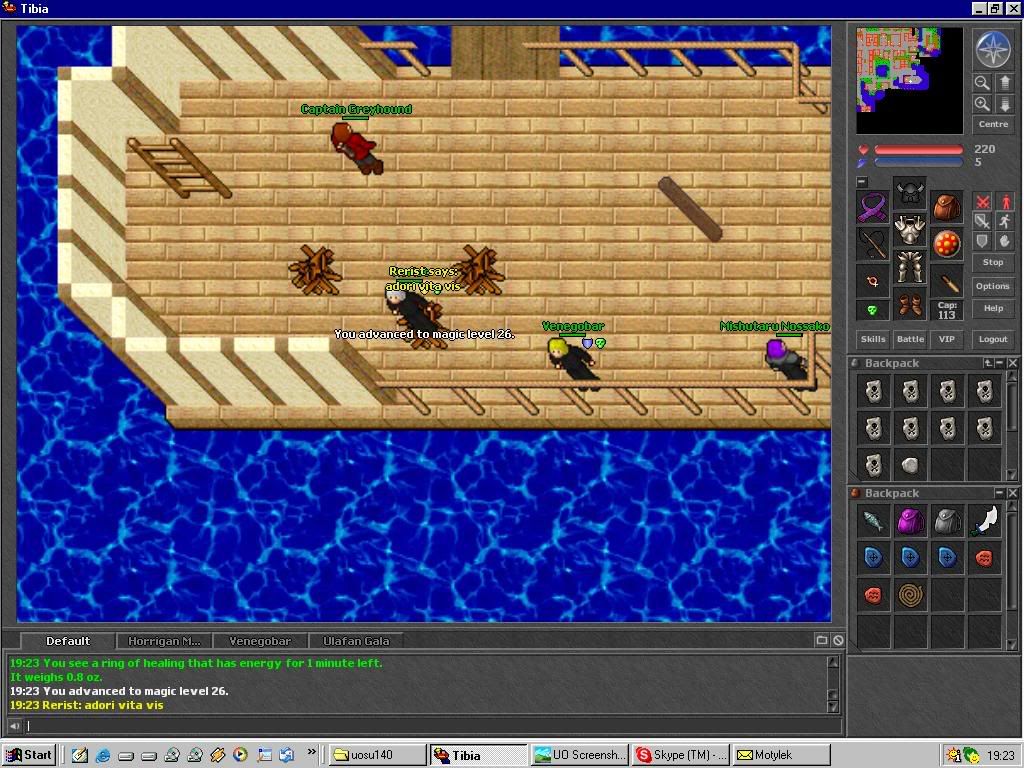Select the brown stick in the ammunition slot
Screen dimensions: 1024x768
tap(947, 281)
